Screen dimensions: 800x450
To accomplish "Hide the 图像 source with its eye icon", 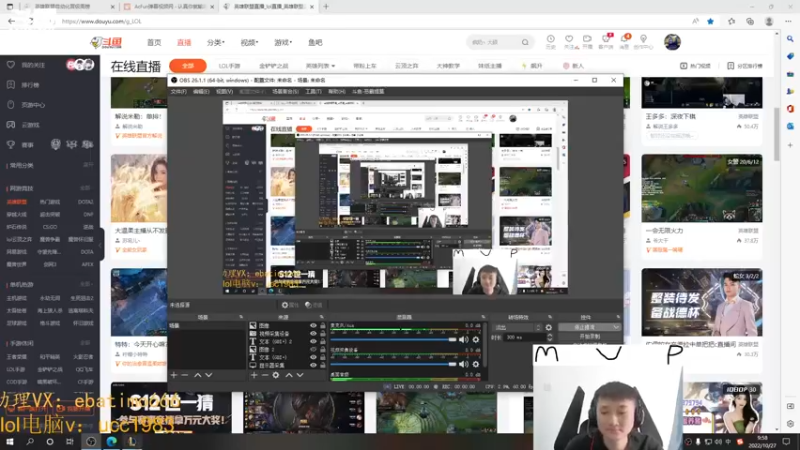I will (x=313, y=326).
